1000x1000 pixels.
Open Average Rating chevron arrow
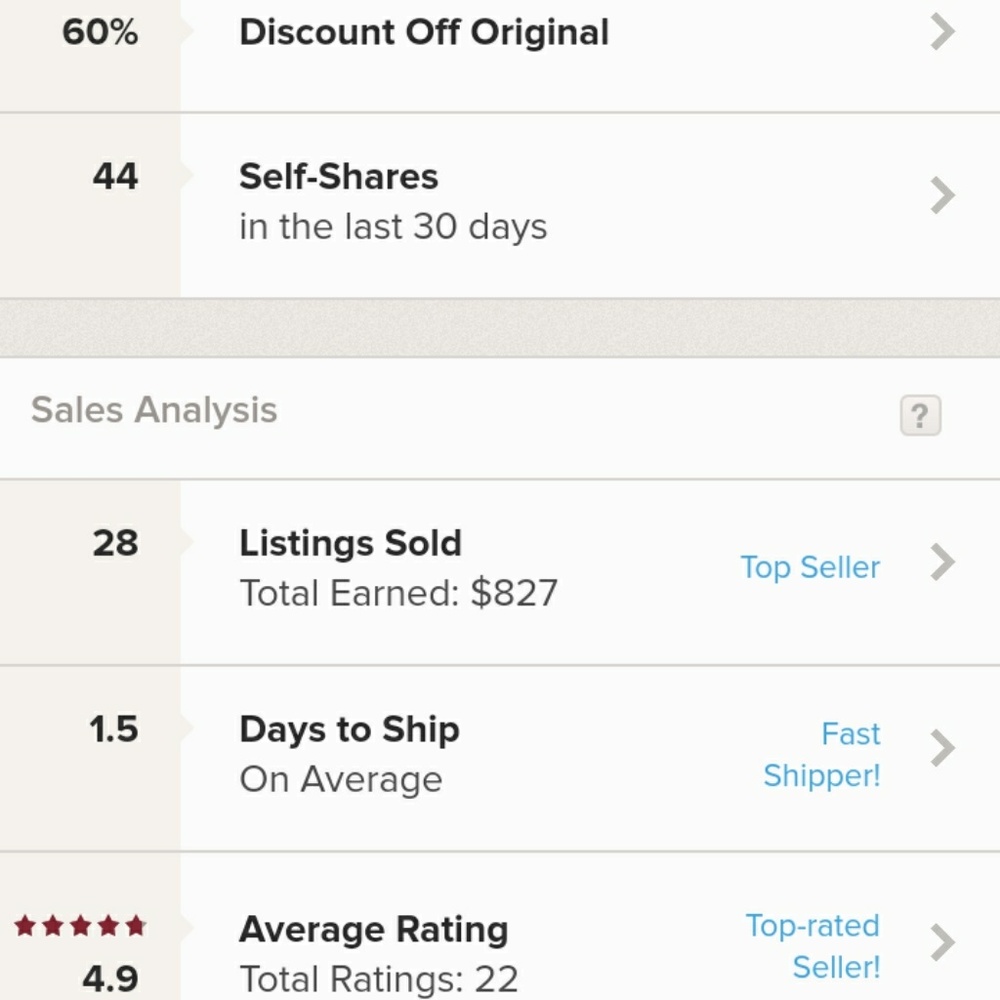point(943,943)
